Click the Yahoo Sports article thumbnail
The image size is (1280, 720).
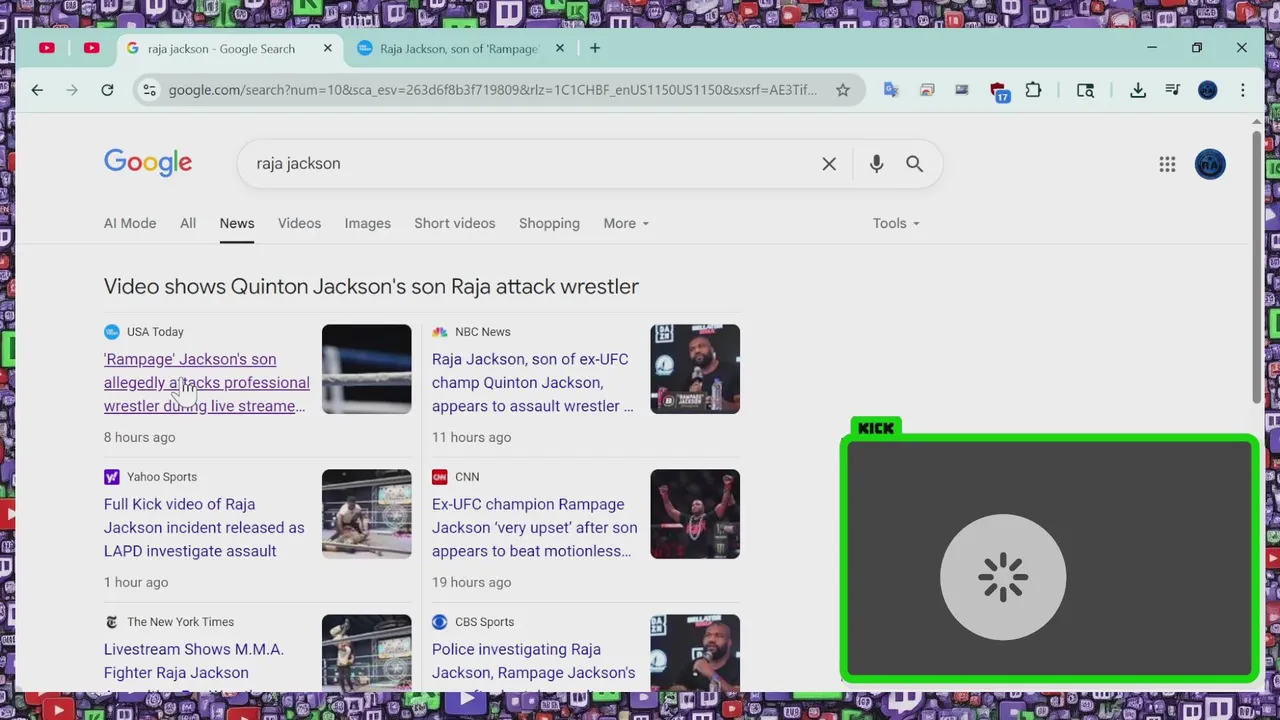(x=366, y=514)
